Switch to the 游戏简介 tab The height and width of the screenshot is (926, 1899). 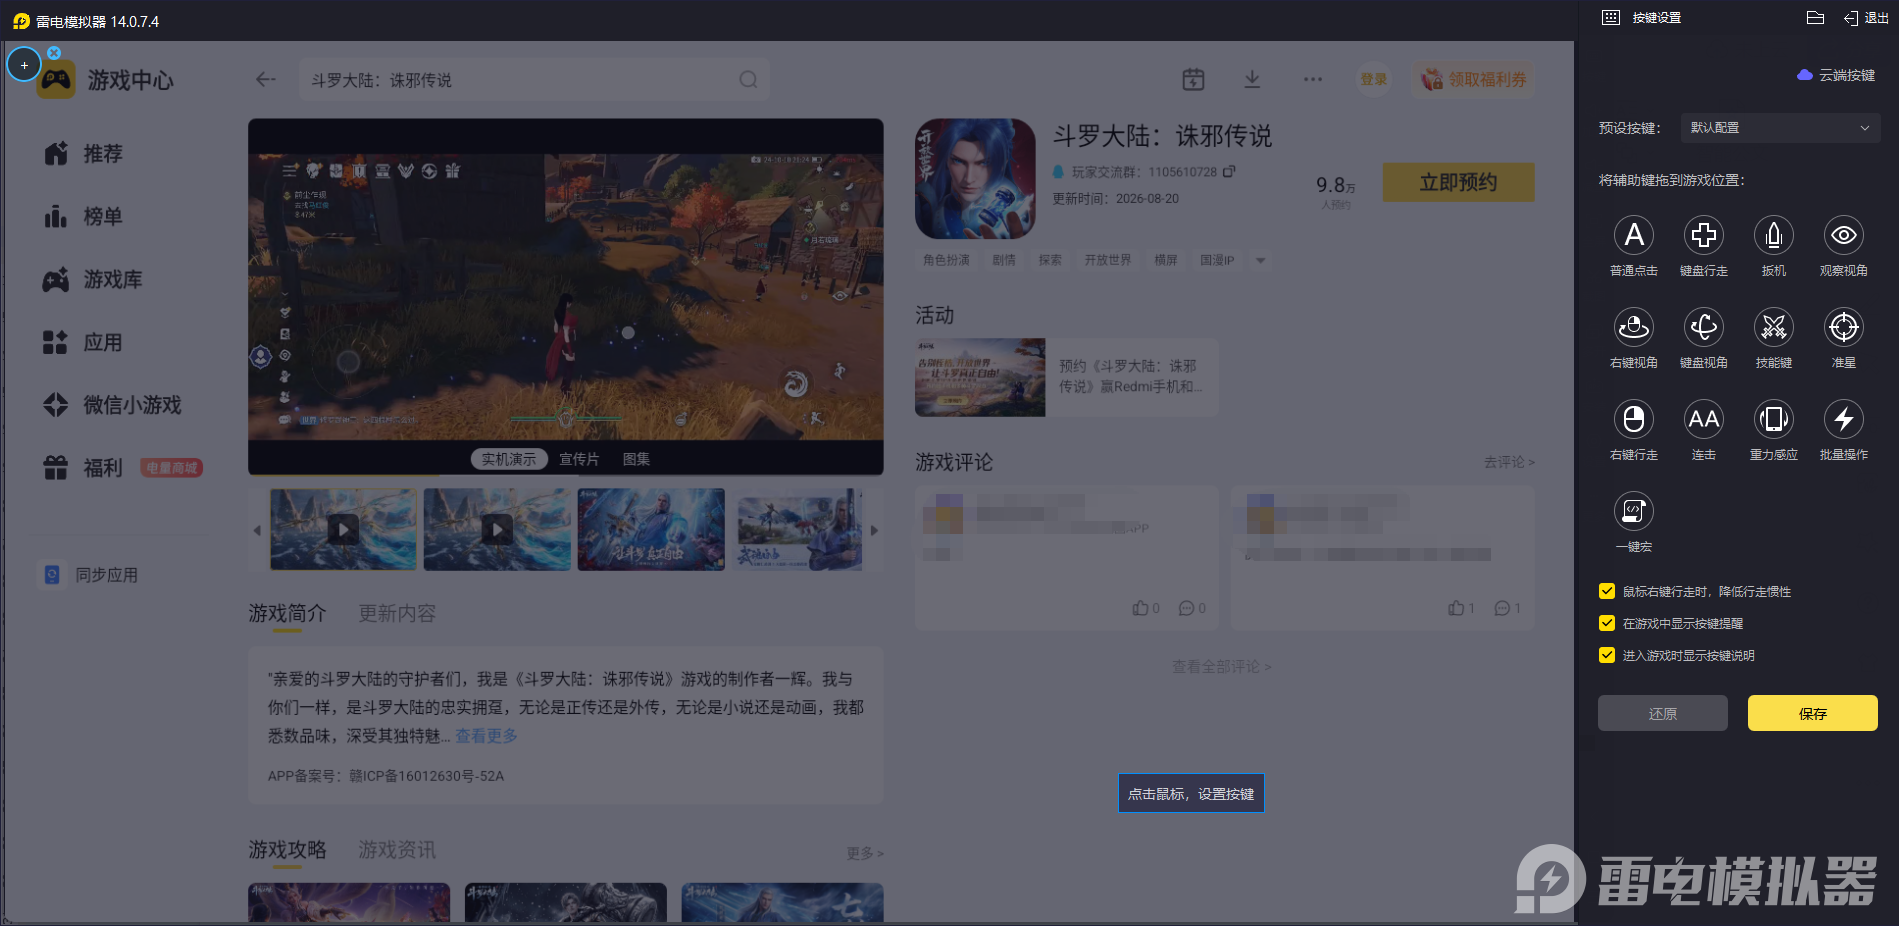(287, 613)
